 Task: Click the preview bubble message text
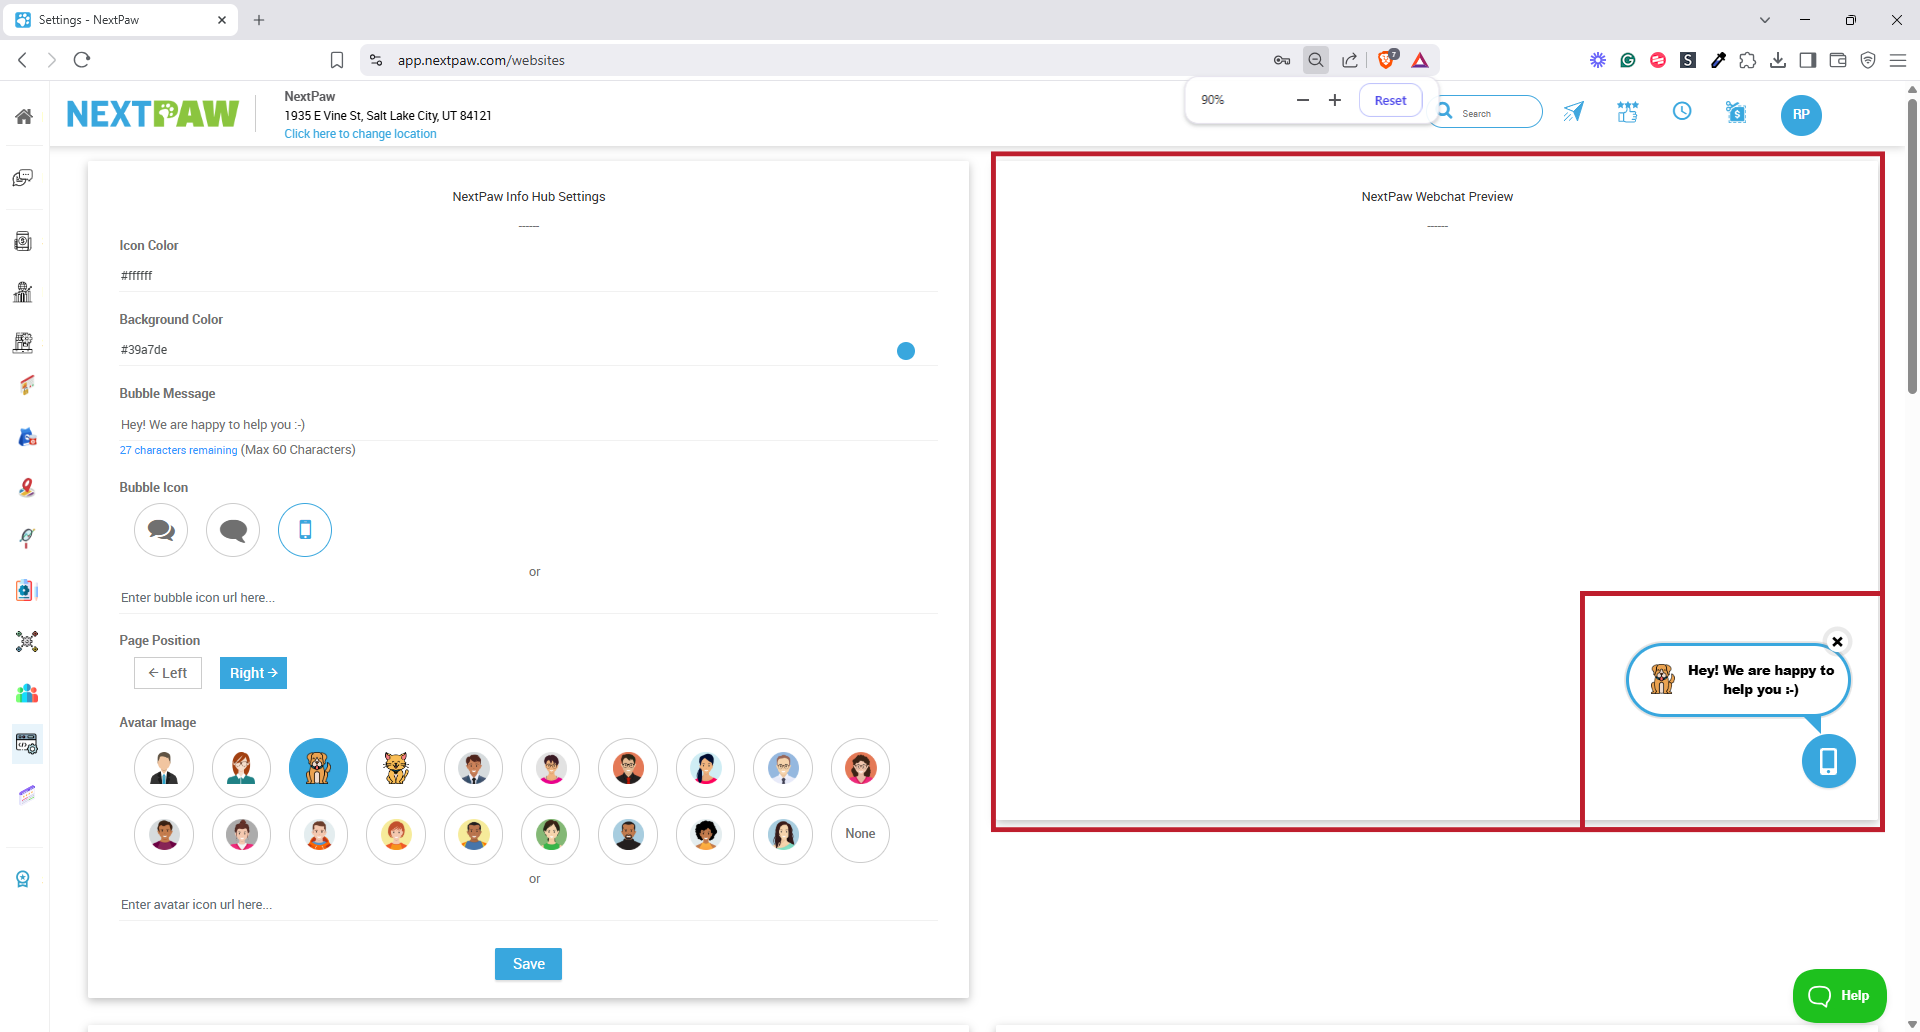click(1761, 680)
